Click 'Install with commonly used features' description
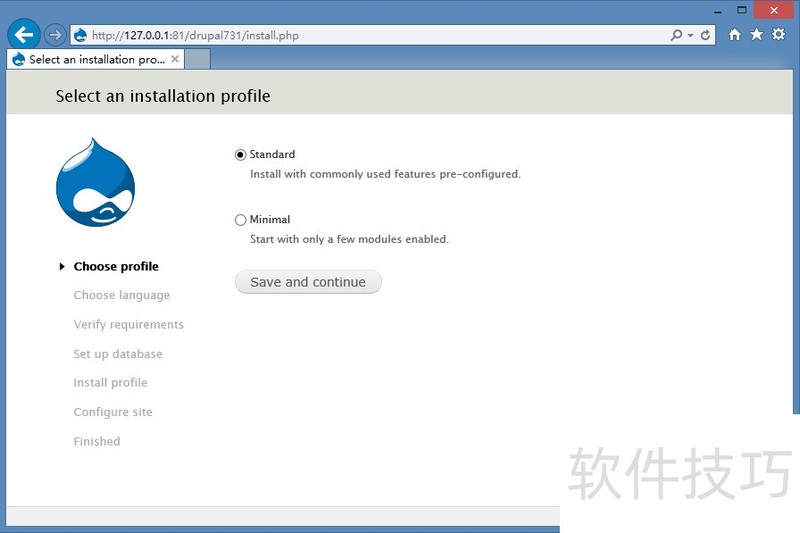This screenshot has width=800, height=533. pyautogui.click(x=385, y=174)
